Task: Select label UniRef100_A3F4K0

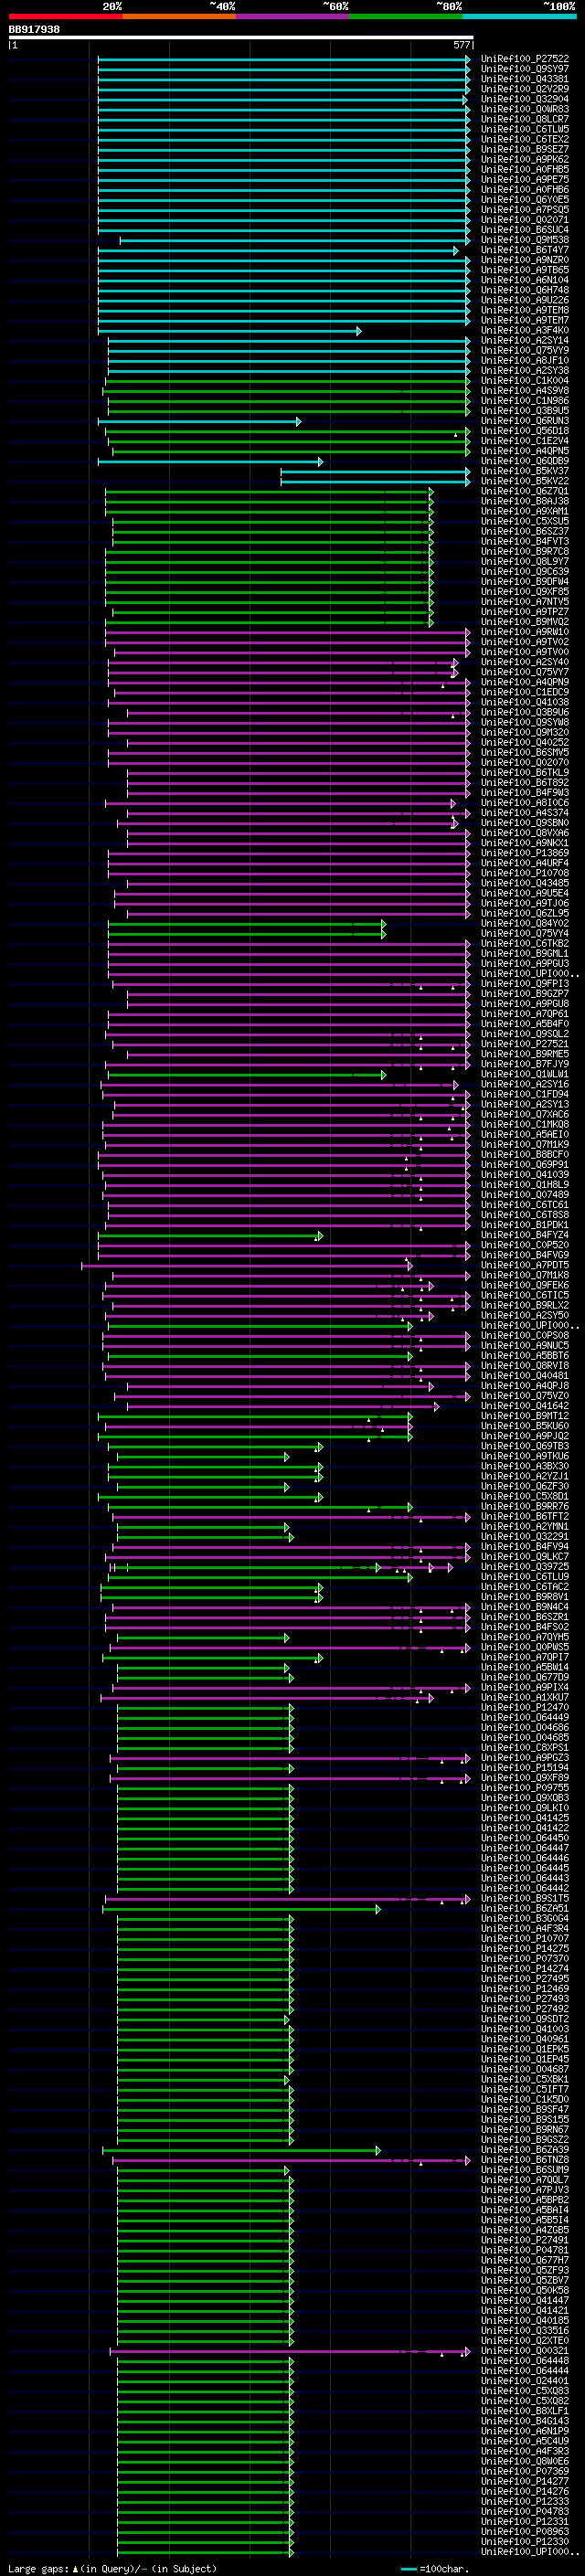Action: click(525, 330)
